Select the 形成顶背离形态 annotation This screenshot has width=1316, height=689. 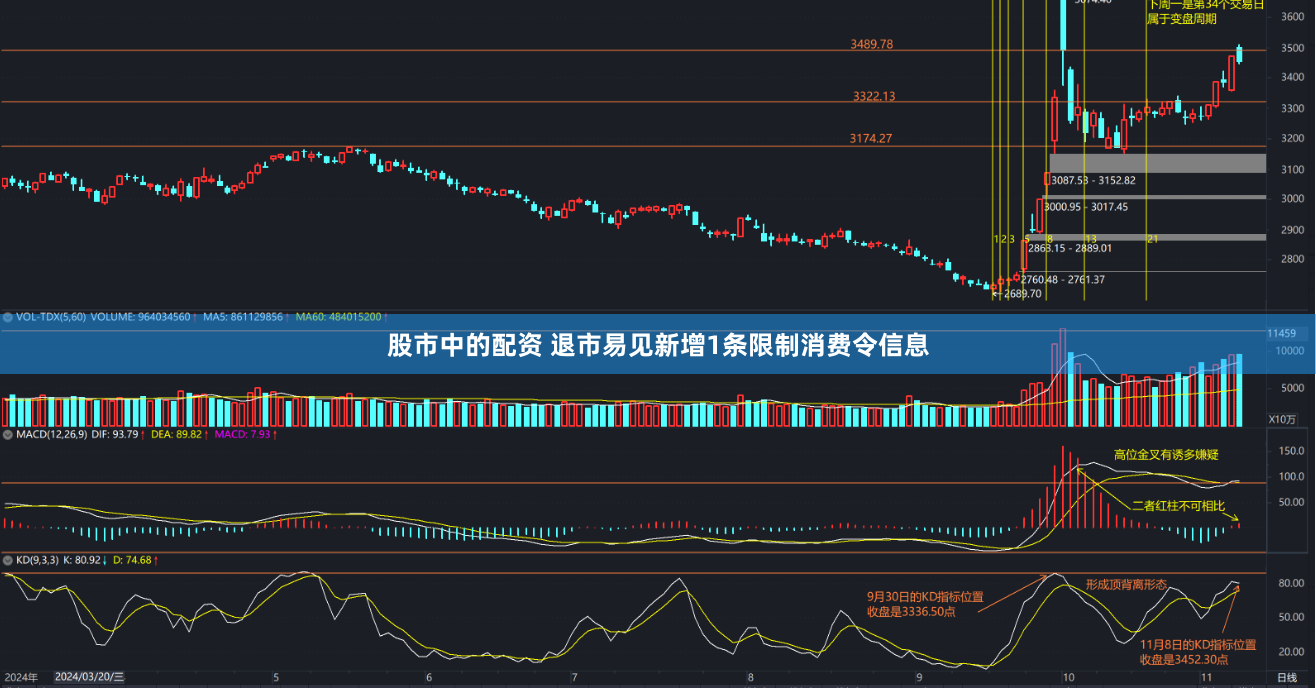(x=1126, y=584)
